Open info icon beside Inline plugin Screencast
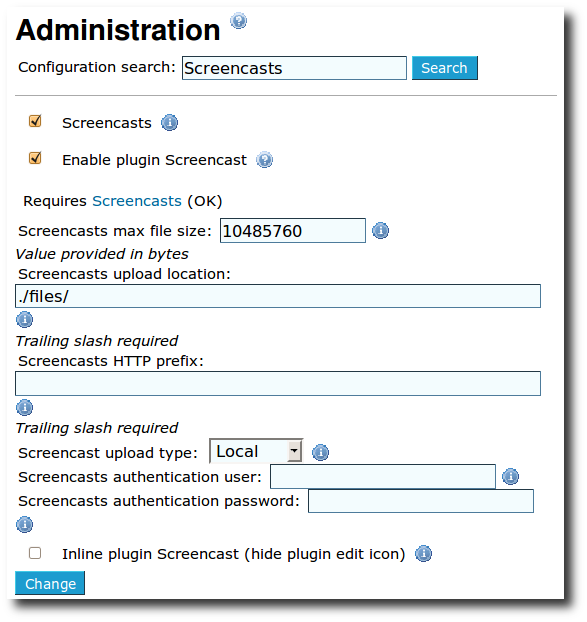 tap(423, 553)
